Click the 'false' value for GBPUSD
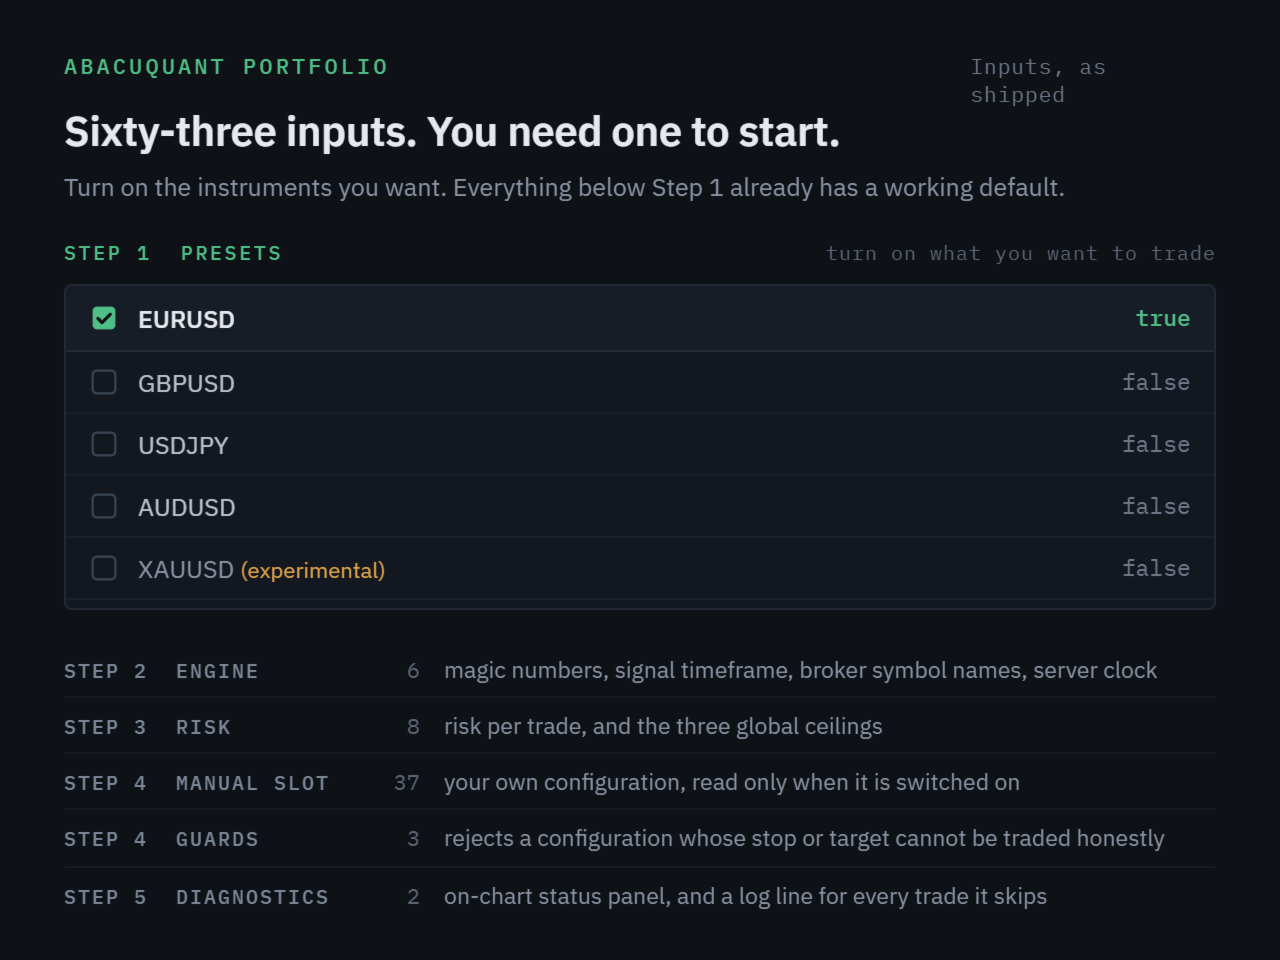The image size is (1280, 960). pyautogui.click(x=1156, y=382)
